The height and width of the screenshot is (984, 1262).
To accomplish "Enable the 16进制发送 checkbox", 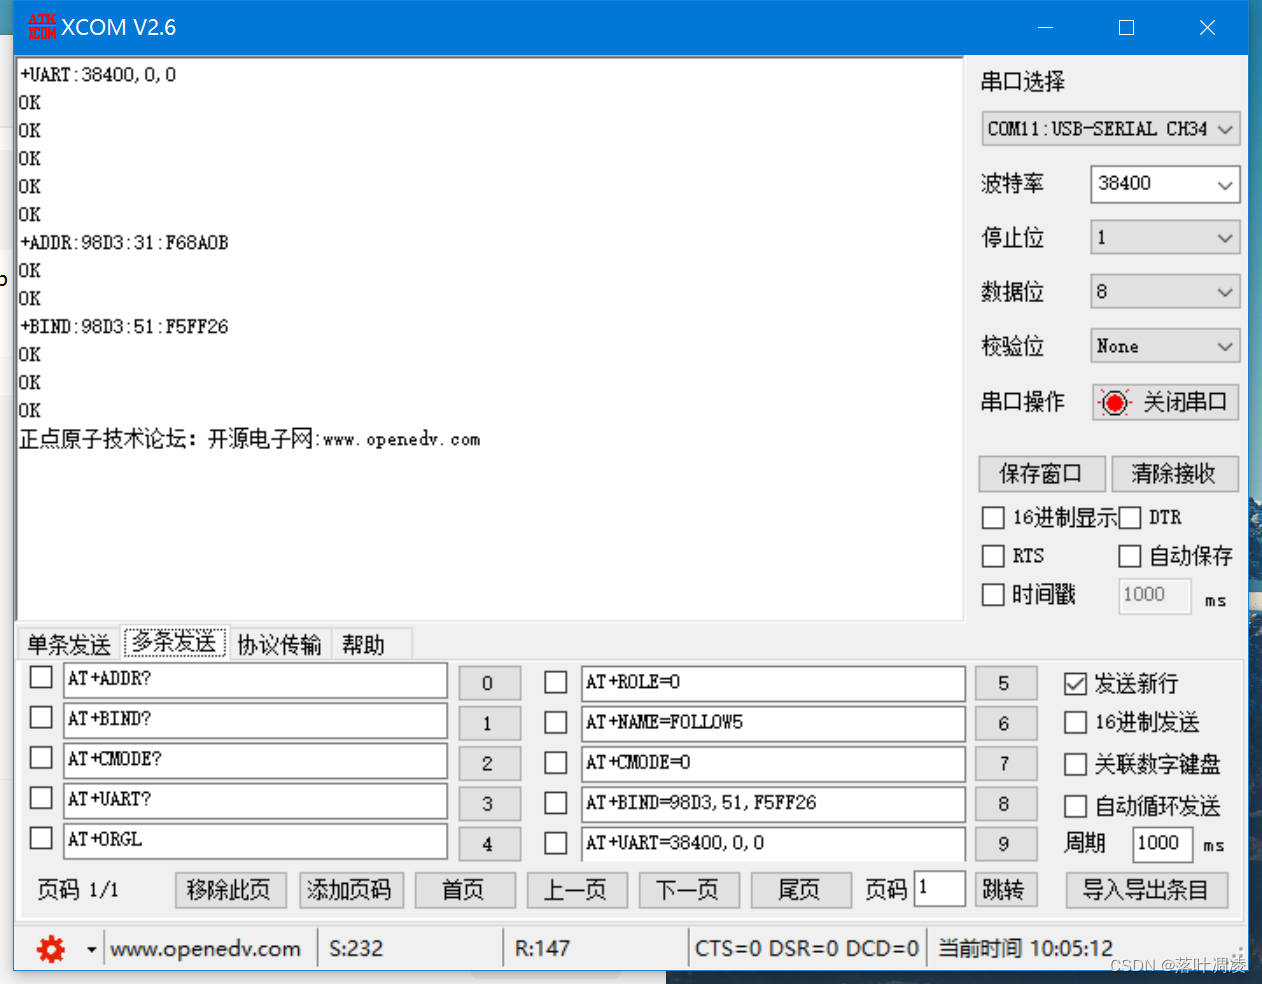I will tap(1075, 722).
